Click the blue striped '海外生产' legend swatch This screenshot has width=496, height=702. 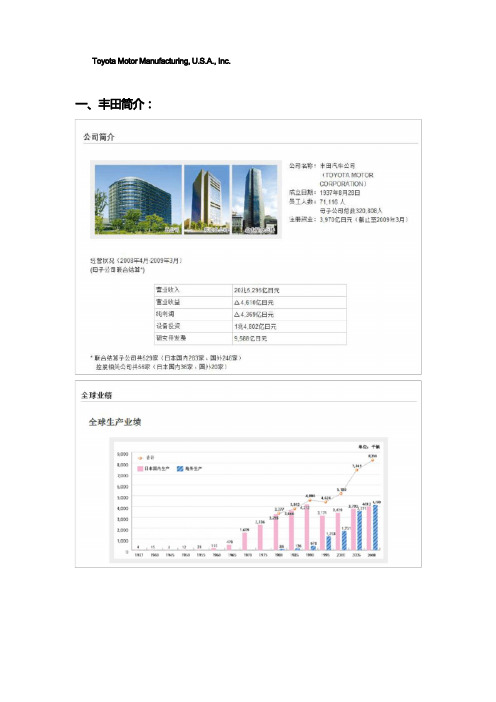point(180,469)
